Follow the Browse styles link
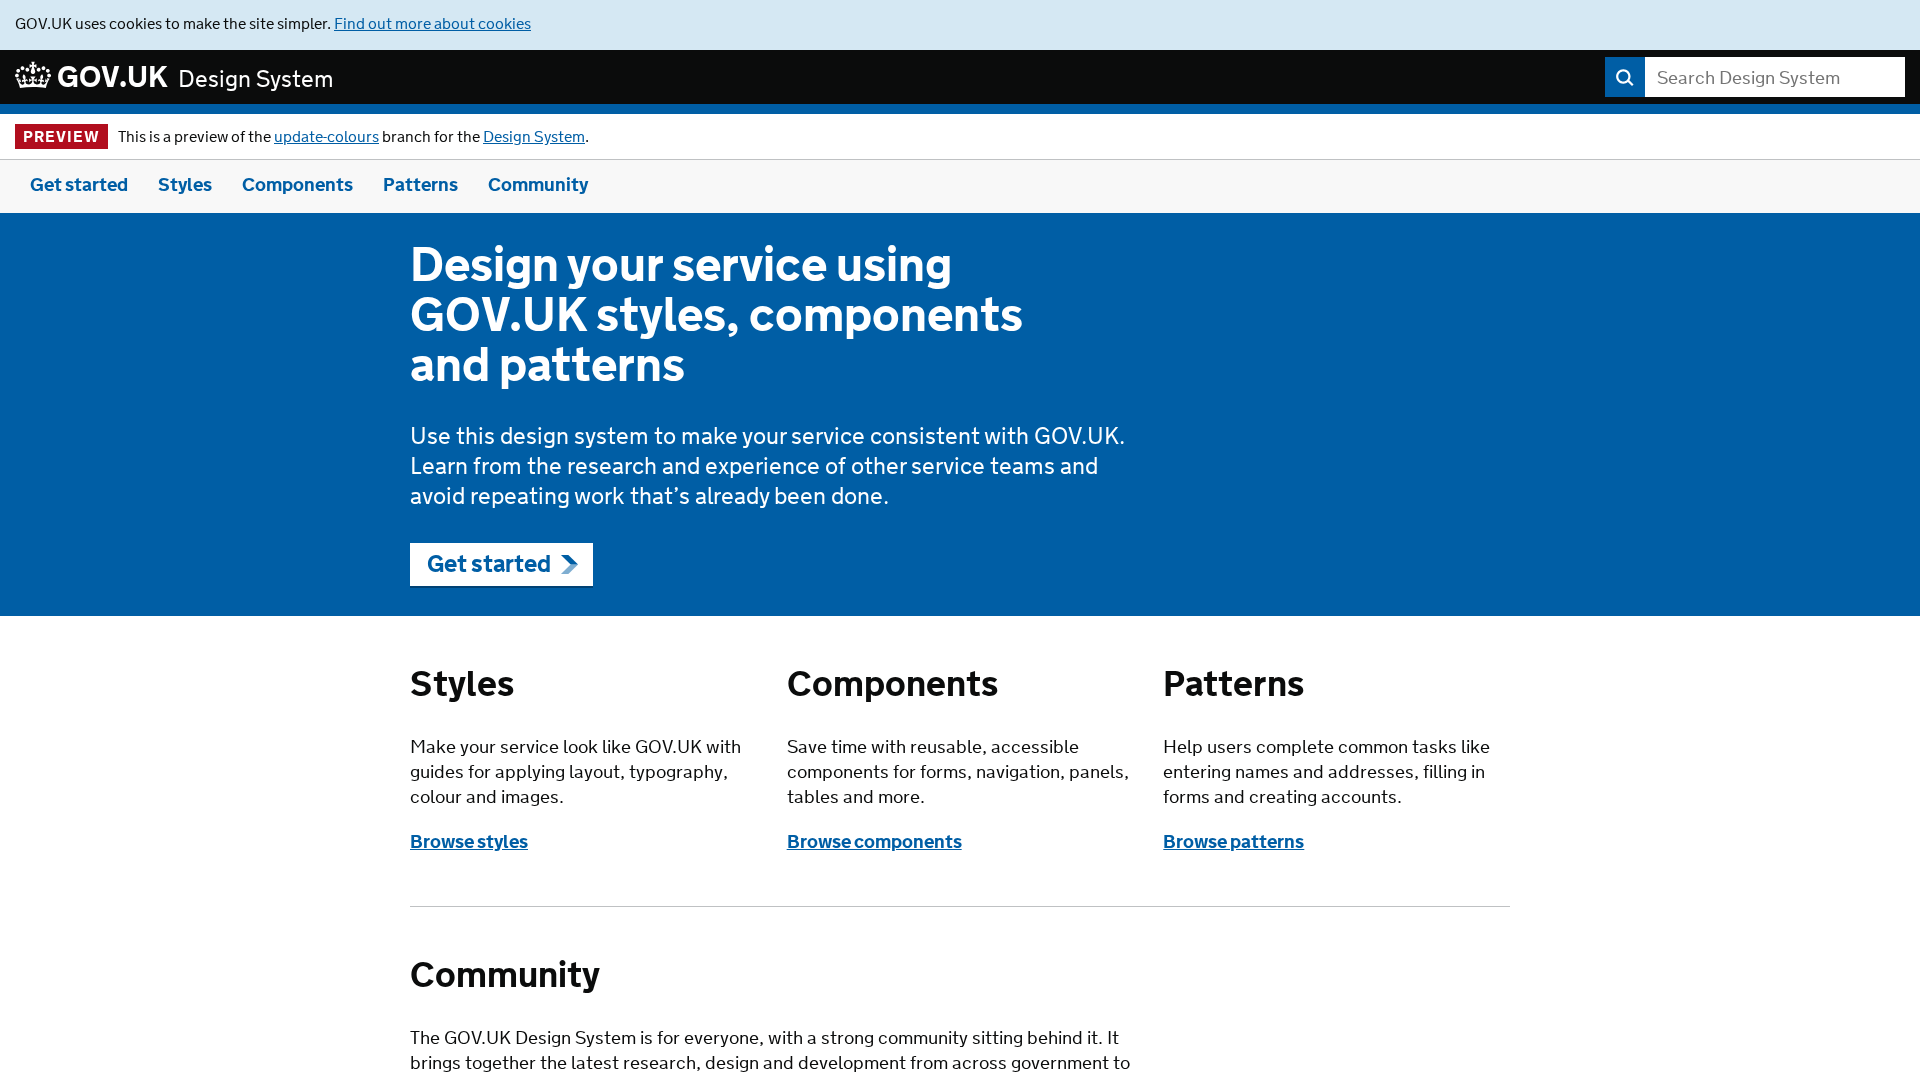1920x1080 pixels. 469,842
